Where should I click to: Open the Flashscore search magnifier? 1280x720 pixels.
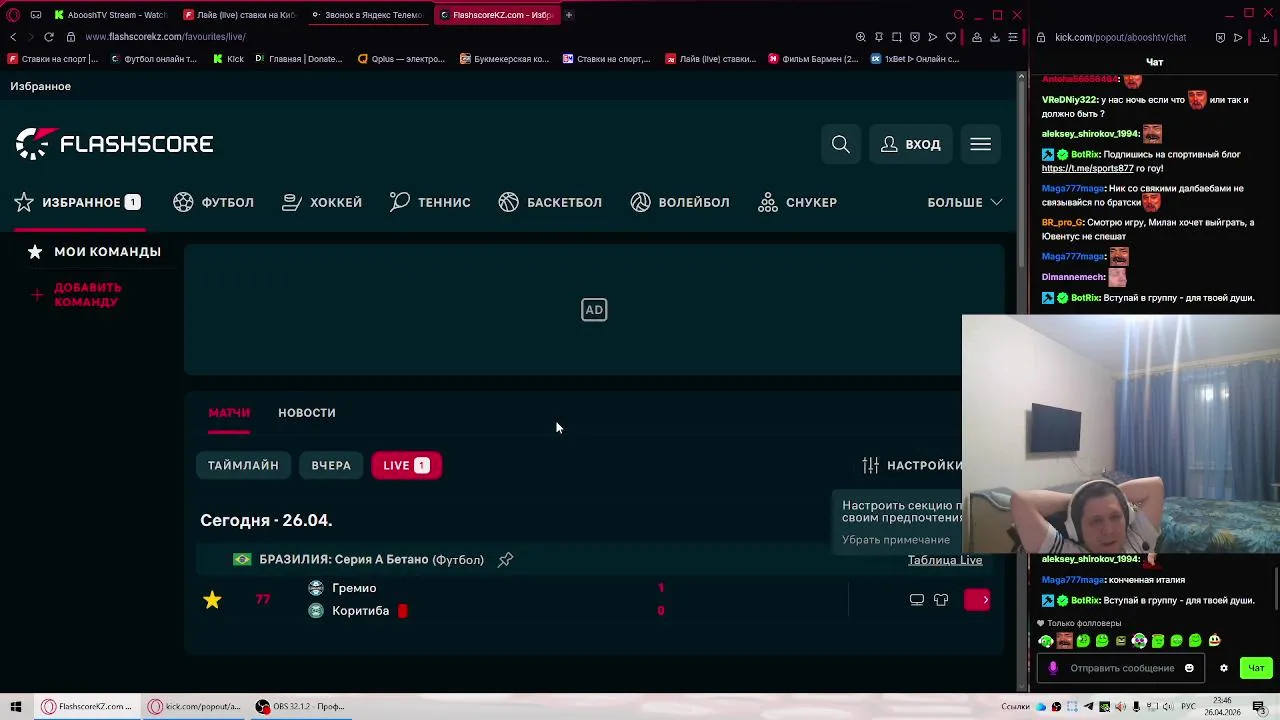point(841,145)
